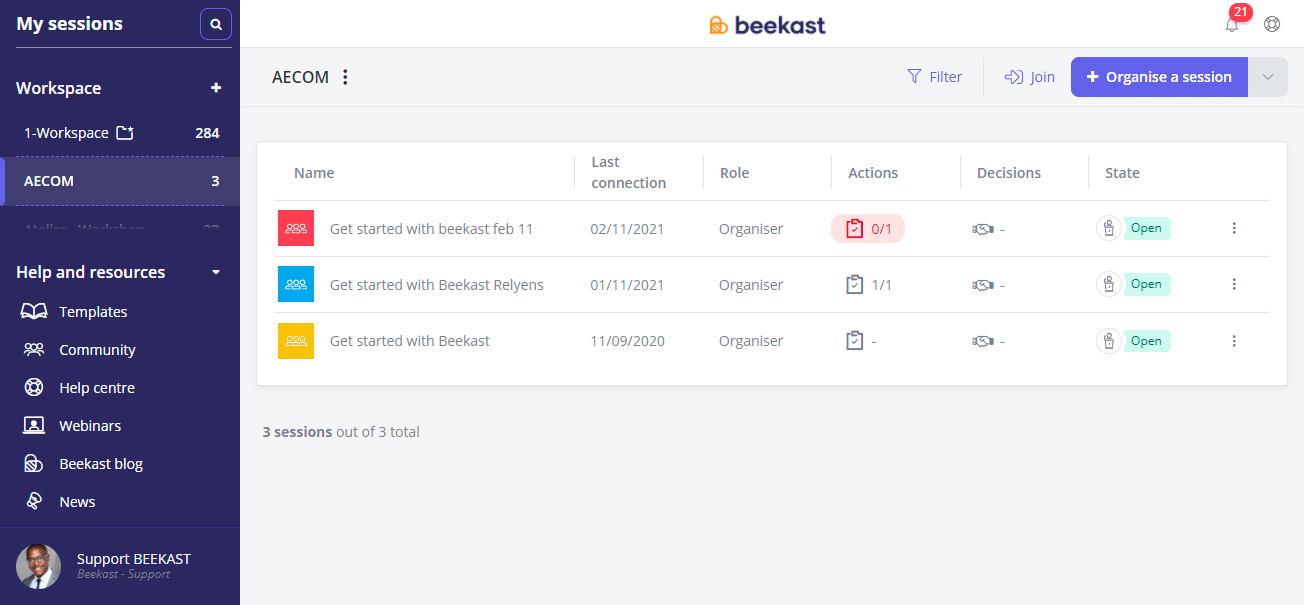Click the blue Beekast Relyens session icon

click(296, 284)
